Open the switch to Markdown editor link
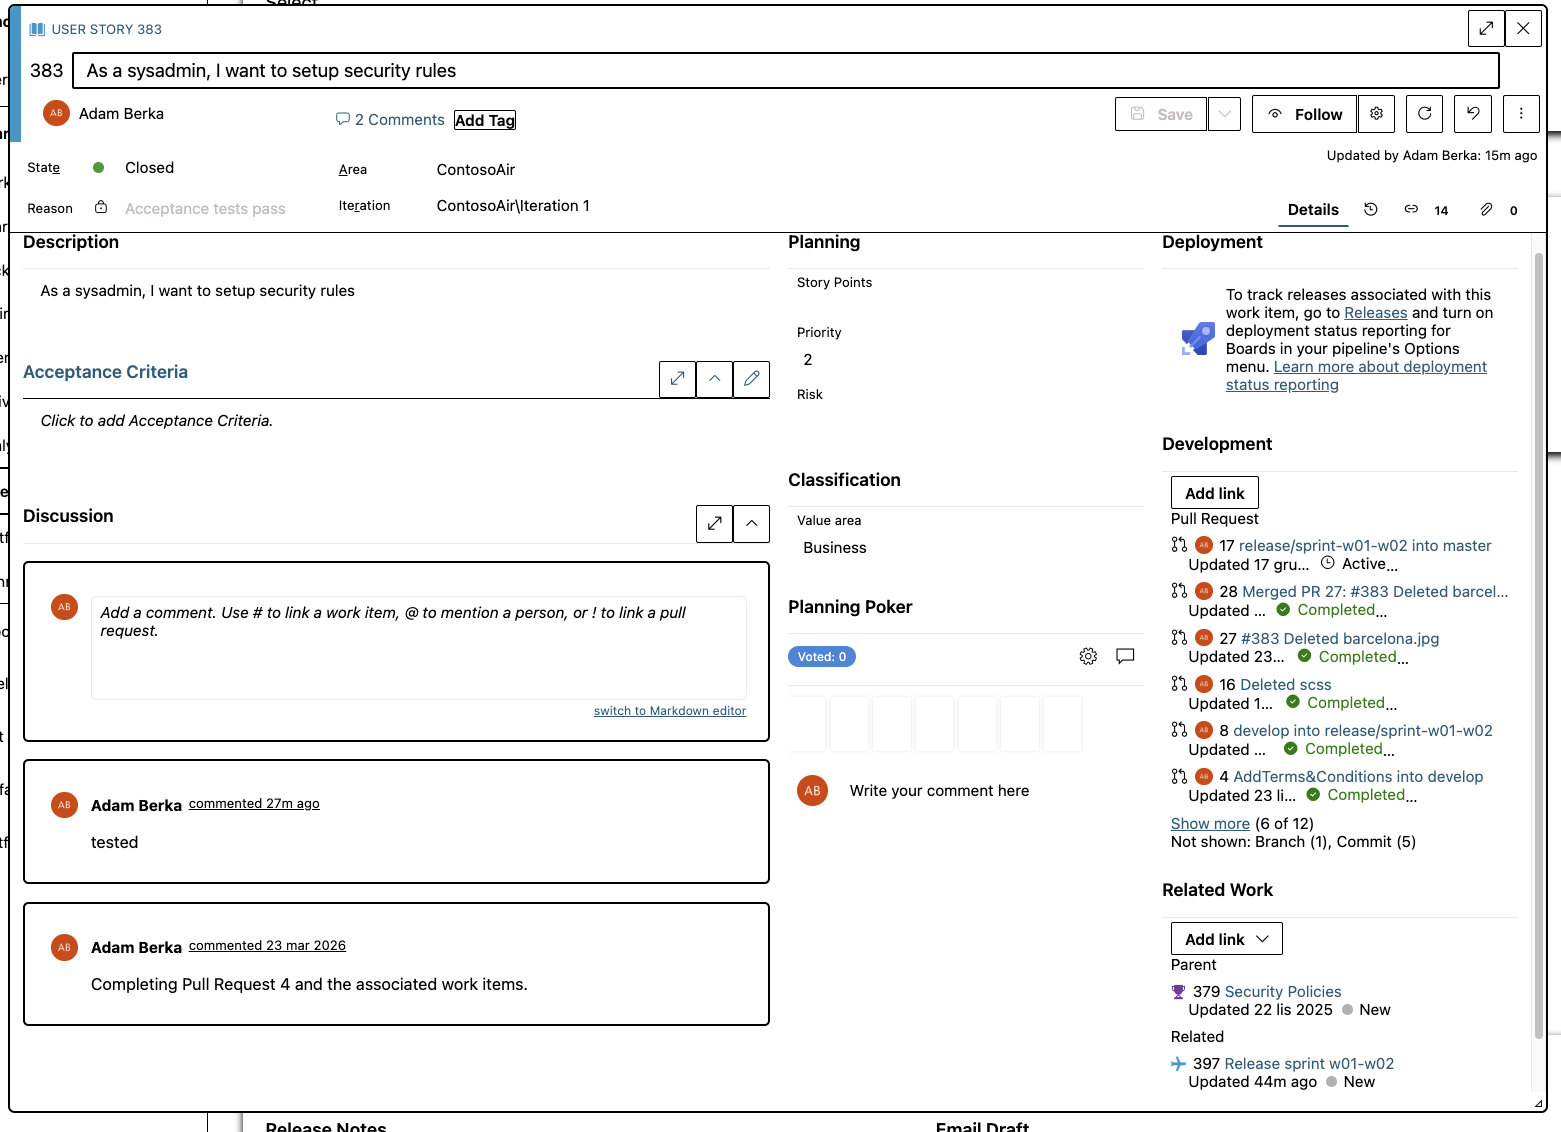This screenshot has width=1561, height=1132. click(669, 711)
